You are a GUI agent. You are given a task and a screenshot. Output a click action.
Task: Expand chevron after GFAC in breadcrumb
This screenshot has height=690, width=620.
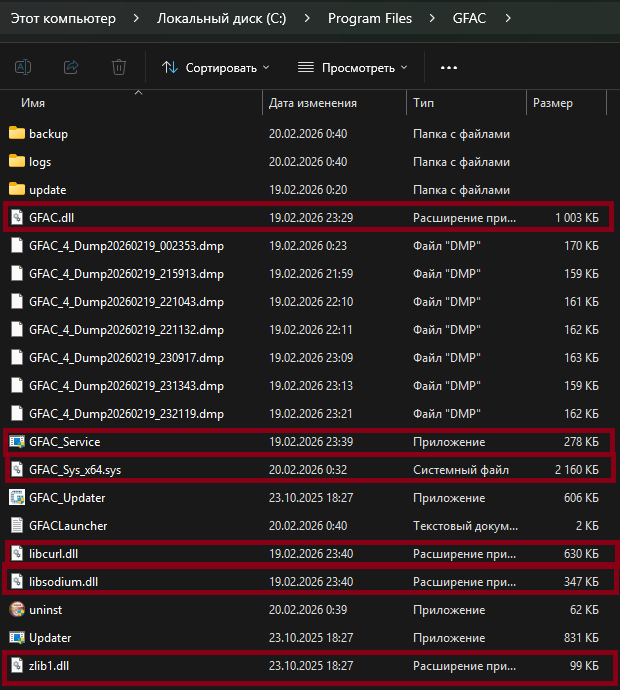pyautogui.click(x=509, y=18)
